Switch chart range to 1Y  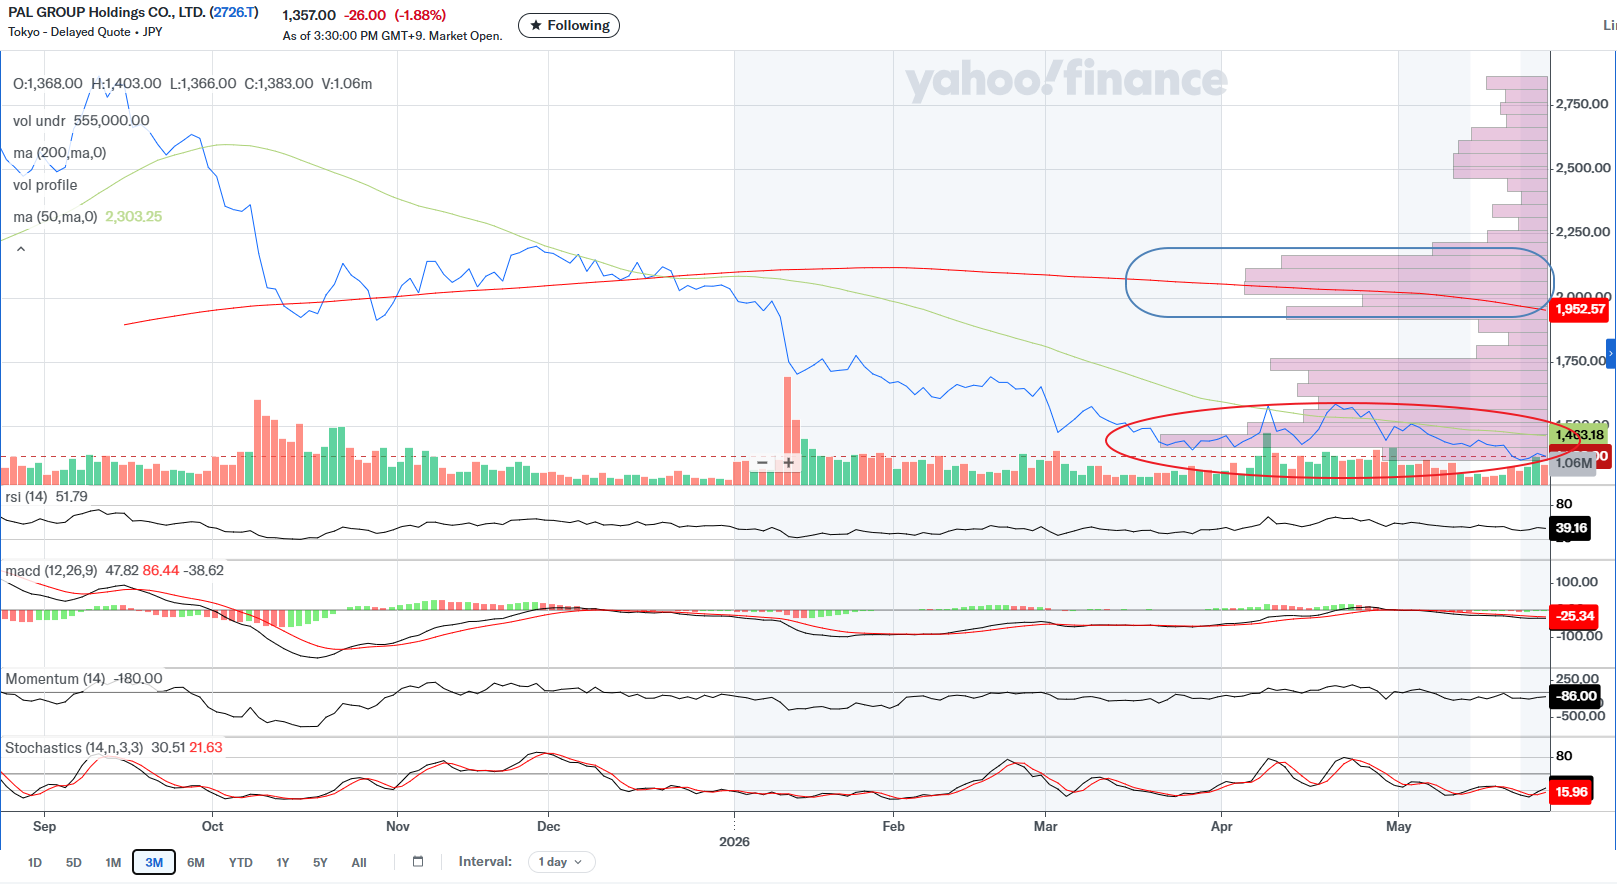point(283,862)
